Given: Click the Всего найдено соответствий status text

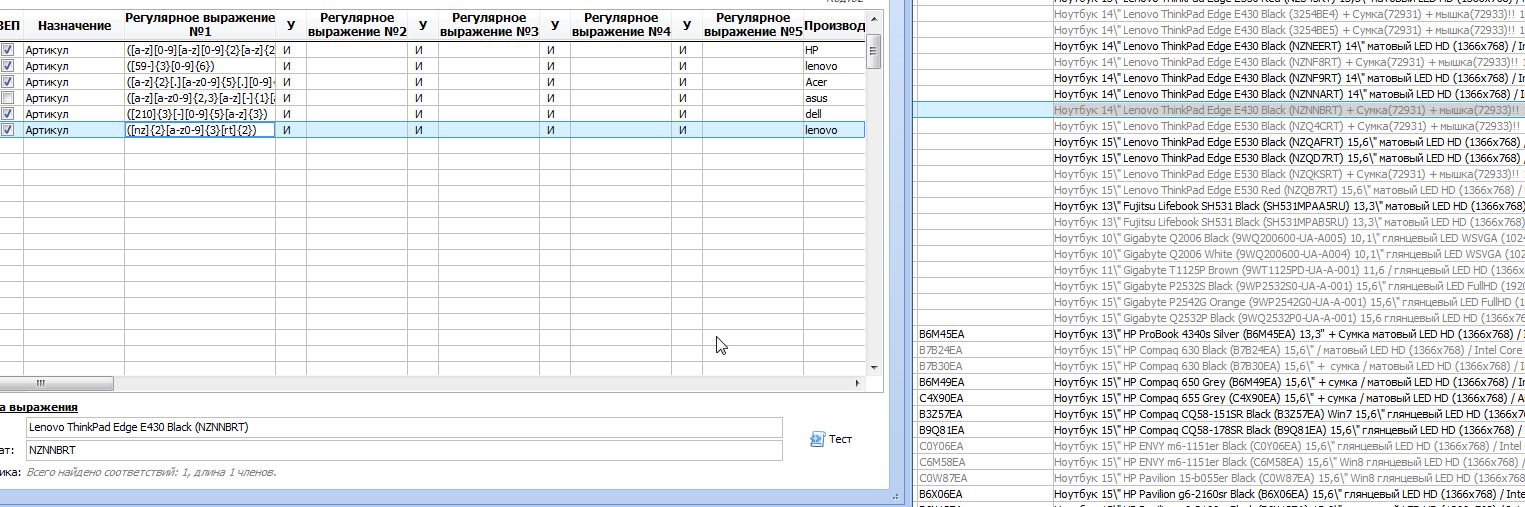Looking at the screenshot, I should (151, 472).
